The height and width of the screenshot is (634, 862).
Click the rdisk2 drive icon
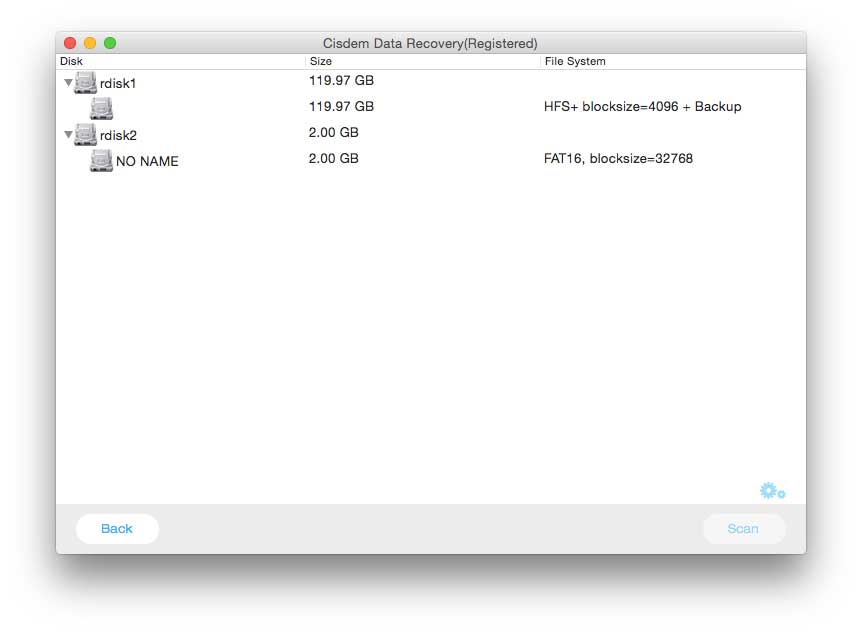coord(85,134)
